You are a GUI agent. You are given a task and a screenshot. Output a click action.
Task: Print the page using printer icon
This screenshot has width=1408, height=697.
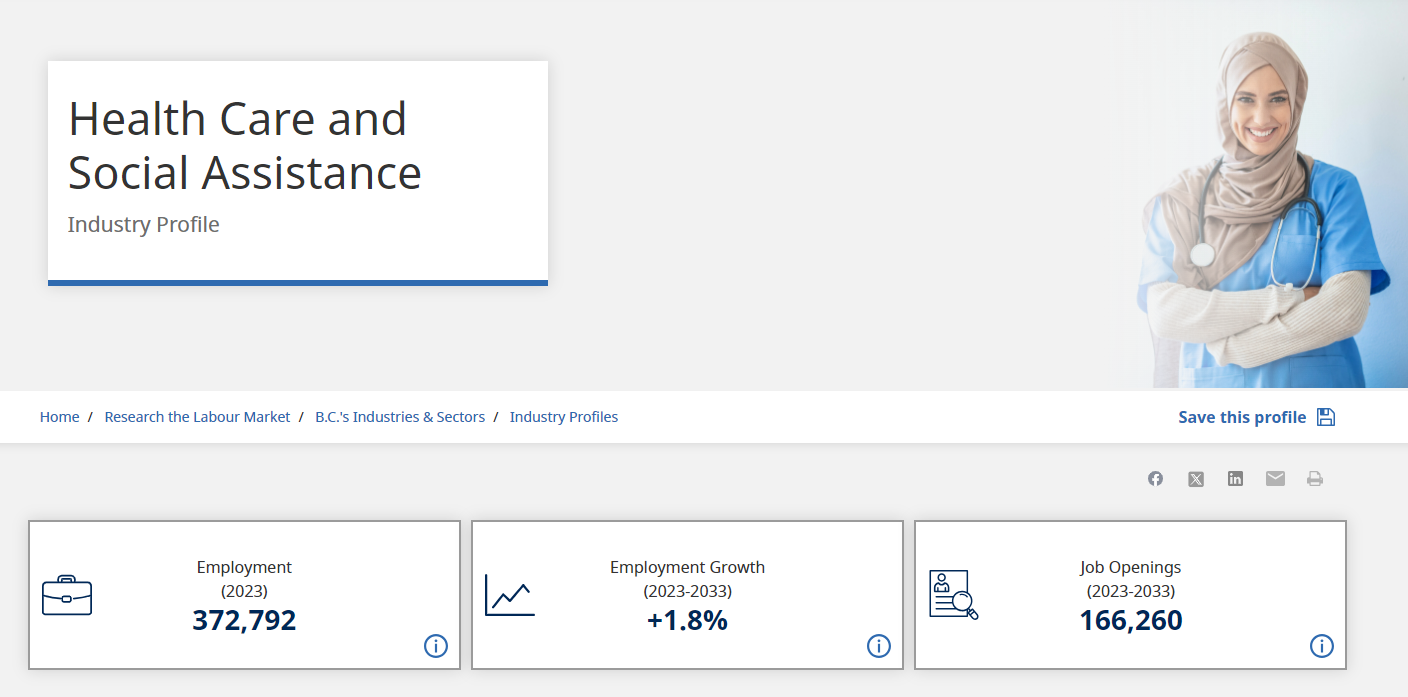(x=1315, y=479)
